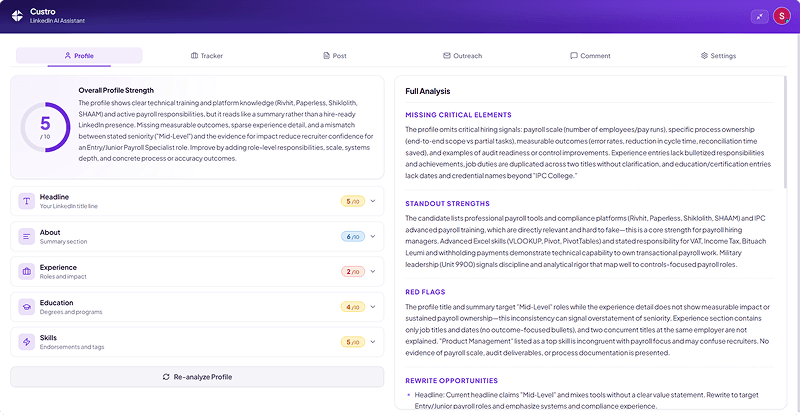Open the user avatar S menu

pyautogui.click(x=781, y=16)
